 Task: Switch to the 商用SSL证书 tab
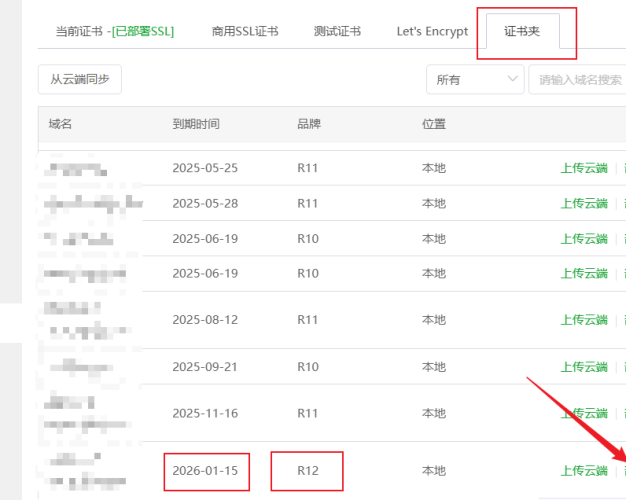pyautogui.click(x=245, y=31)
